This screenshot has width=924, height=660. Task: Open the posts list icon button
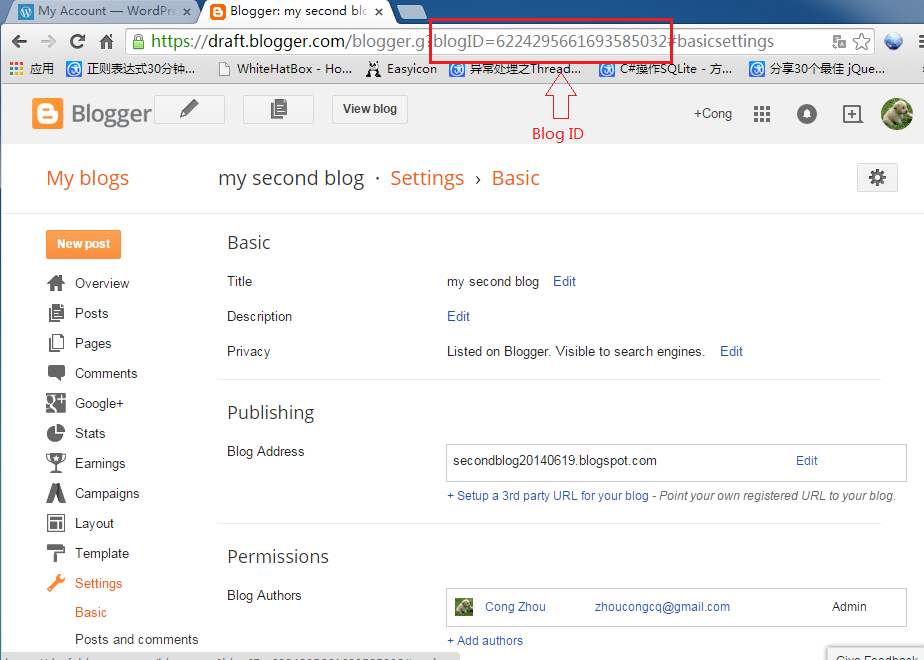pos(278,110)
